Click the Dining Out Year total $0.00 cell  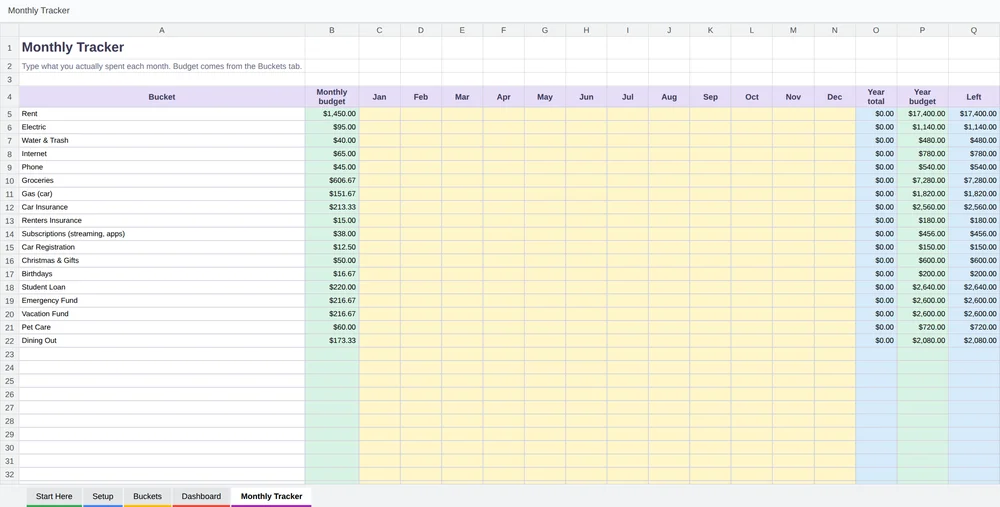876,341
